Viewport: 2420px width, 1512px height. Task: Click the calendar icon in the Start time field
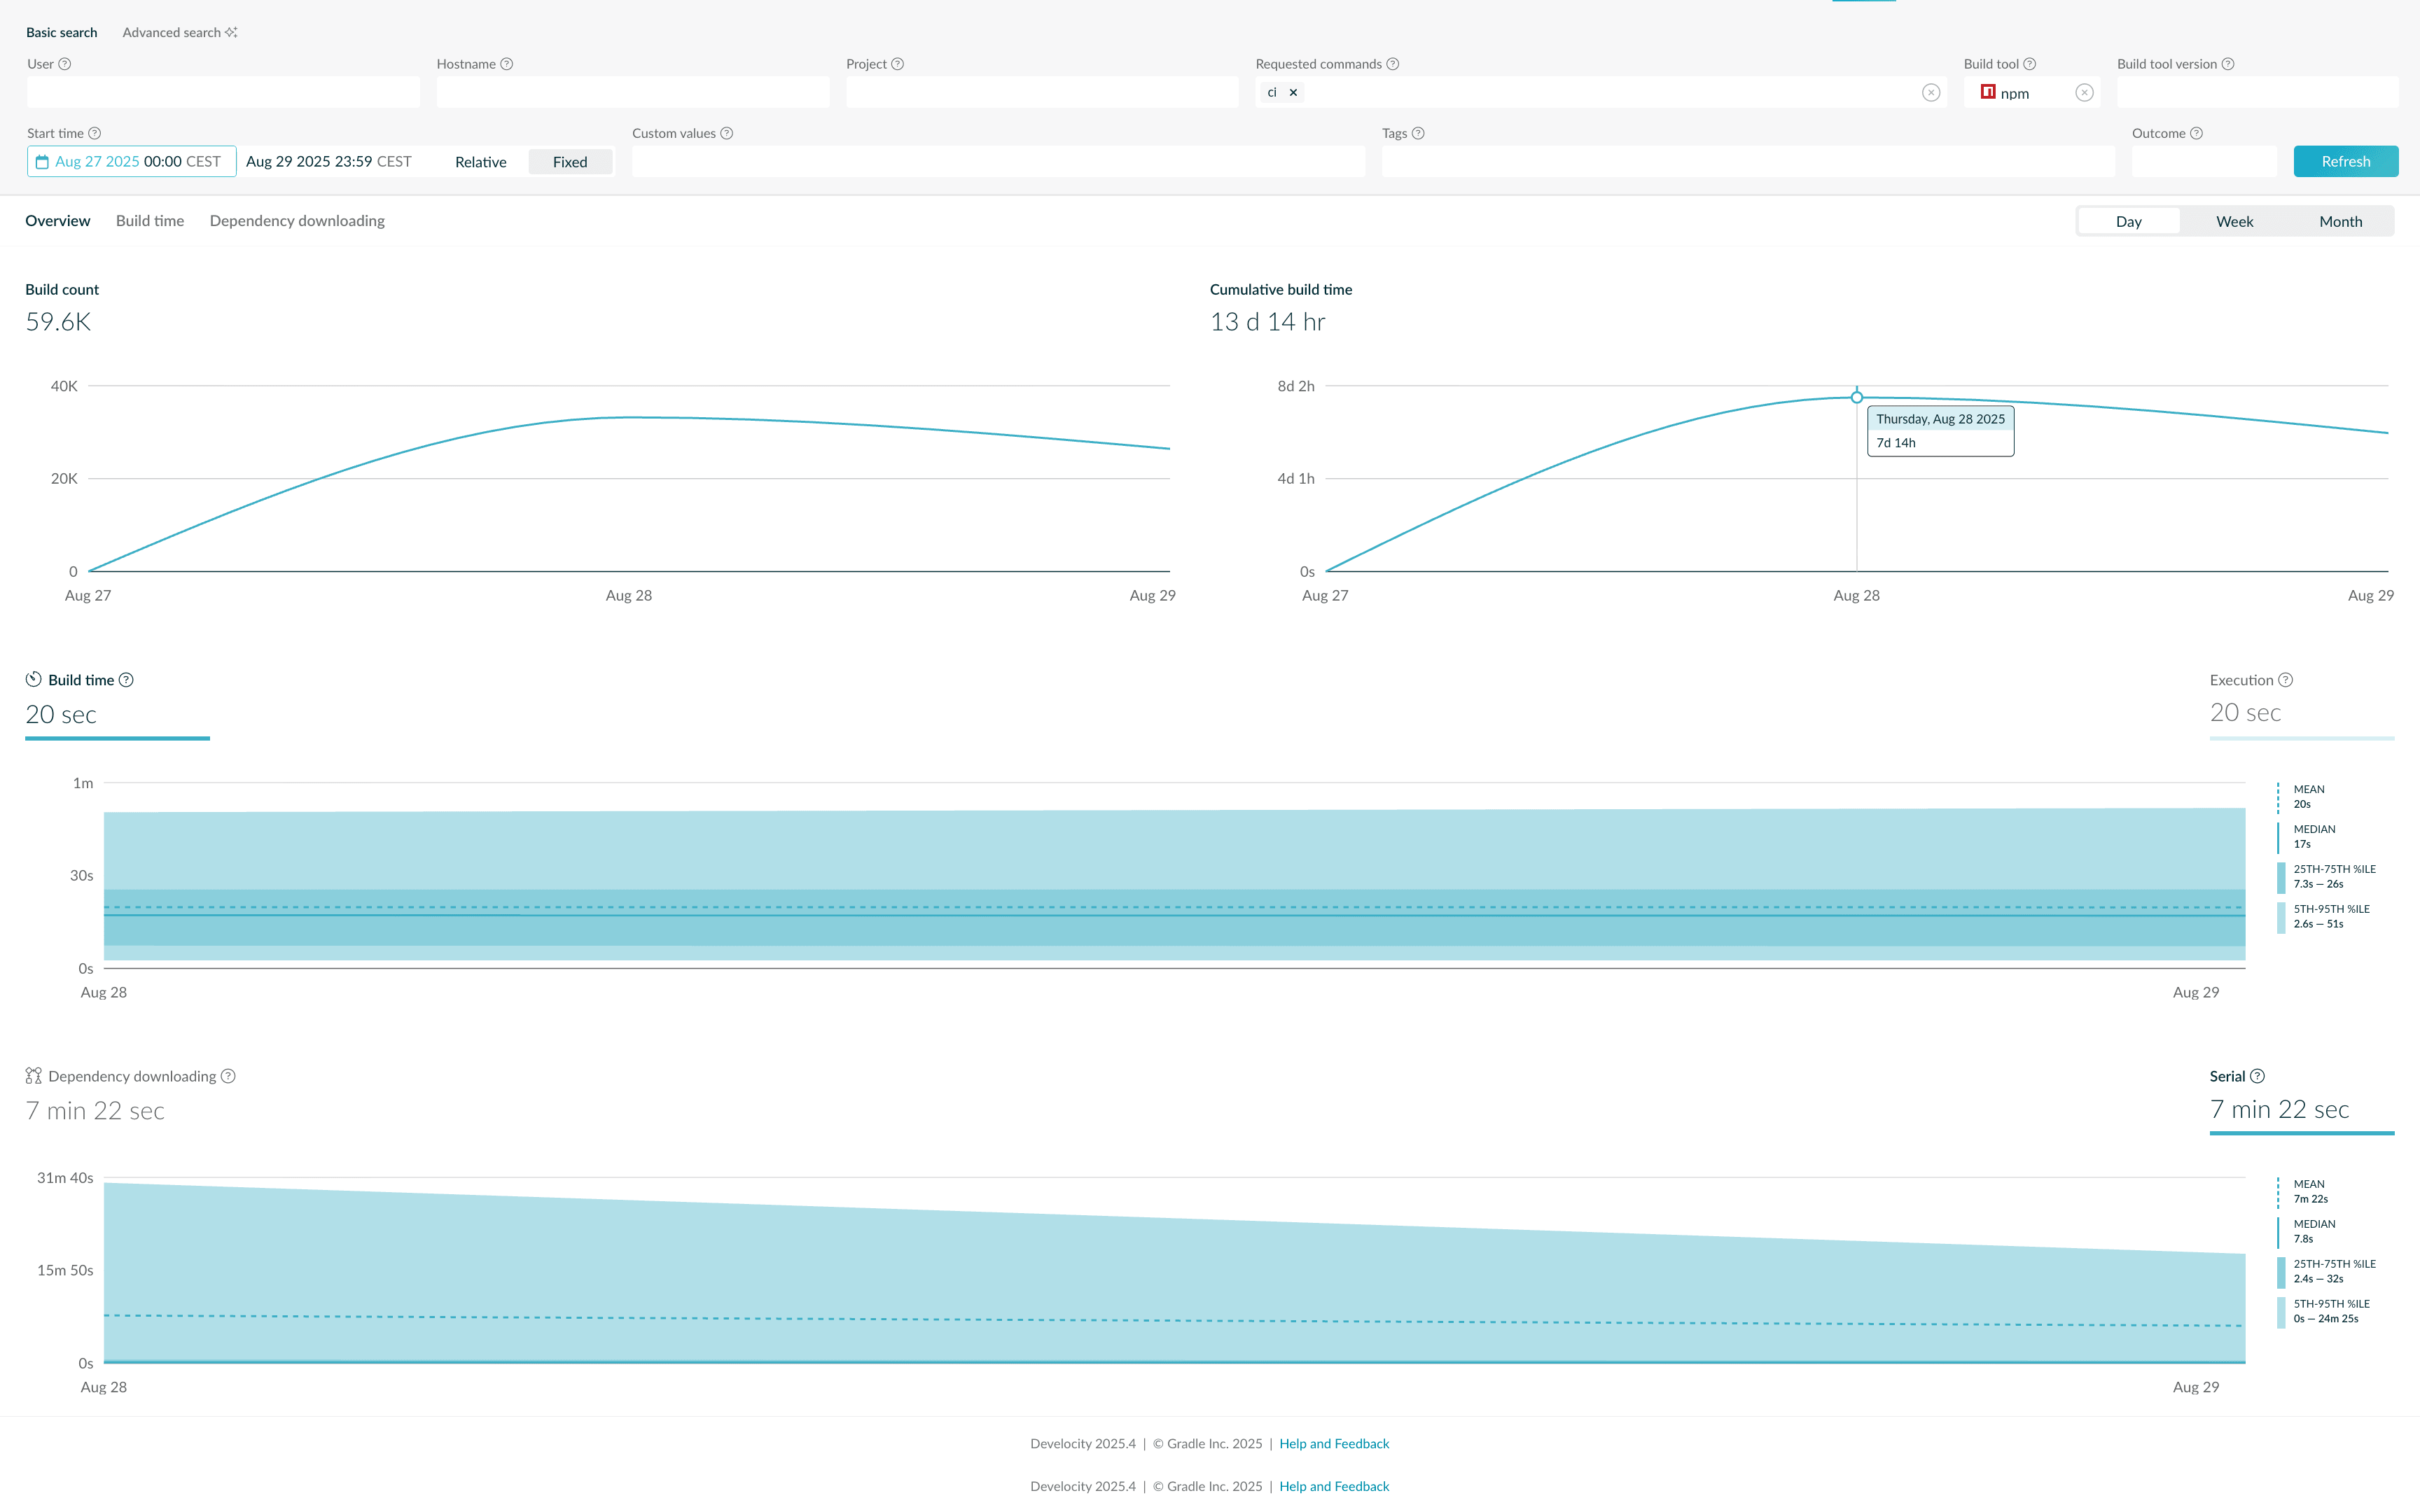pos(42,161)
